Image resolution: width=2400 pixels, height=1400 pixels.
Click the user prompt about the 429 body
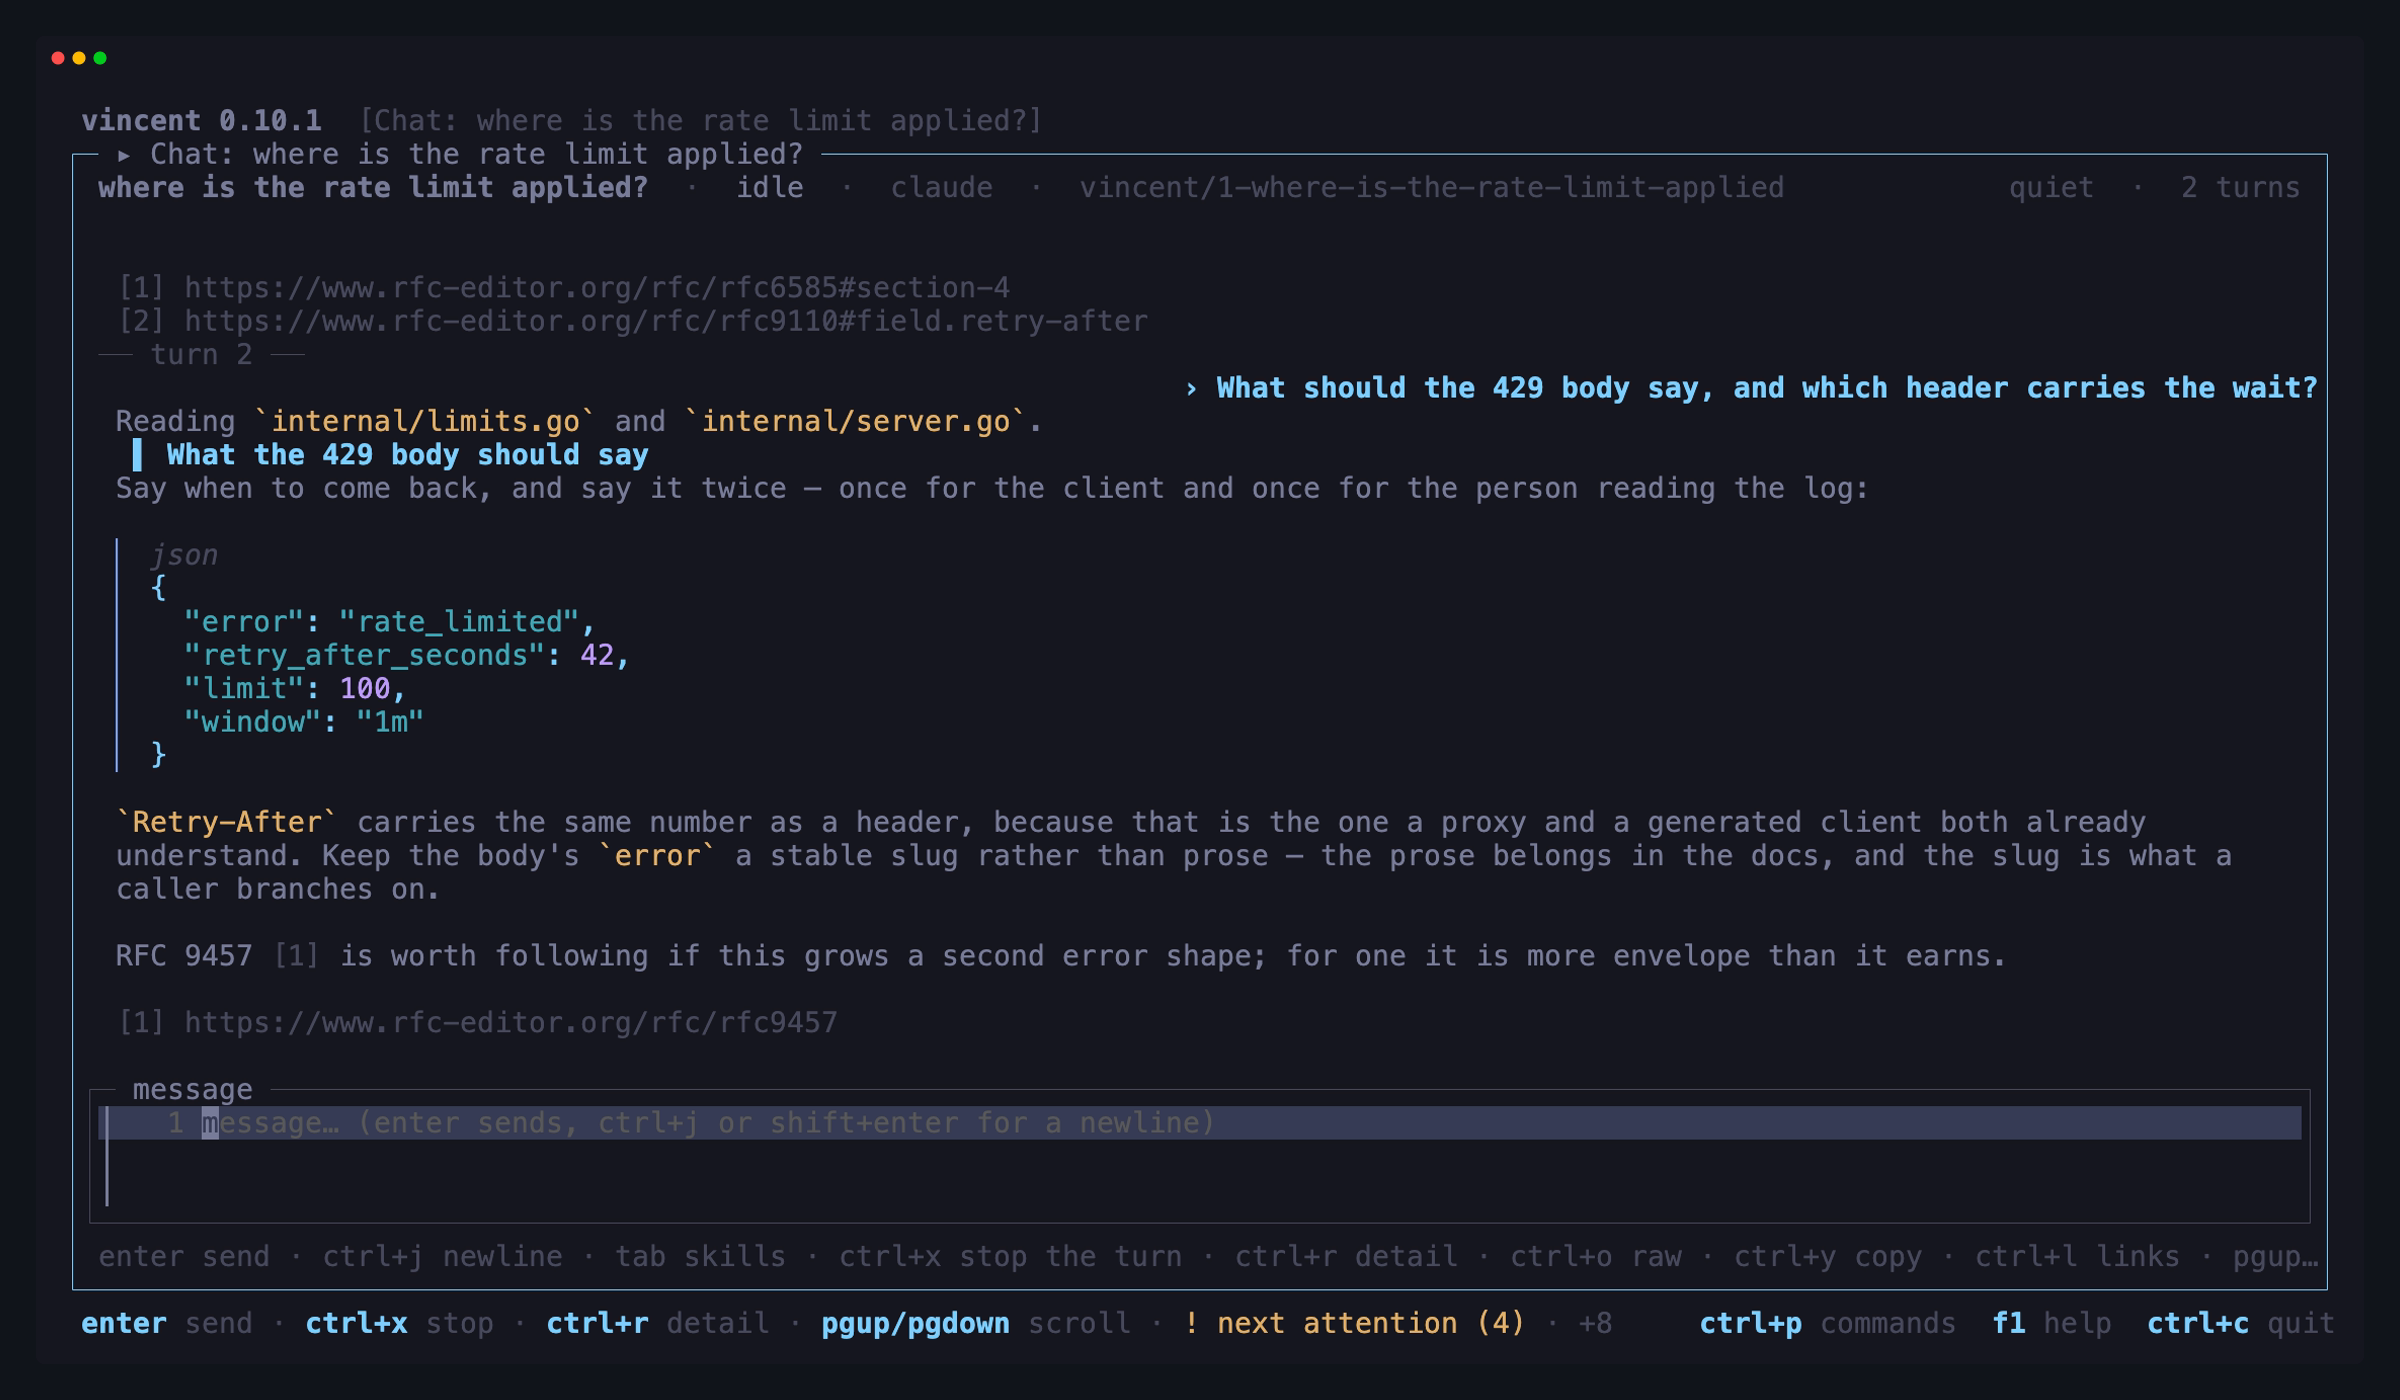click(x=1751, y=388)
